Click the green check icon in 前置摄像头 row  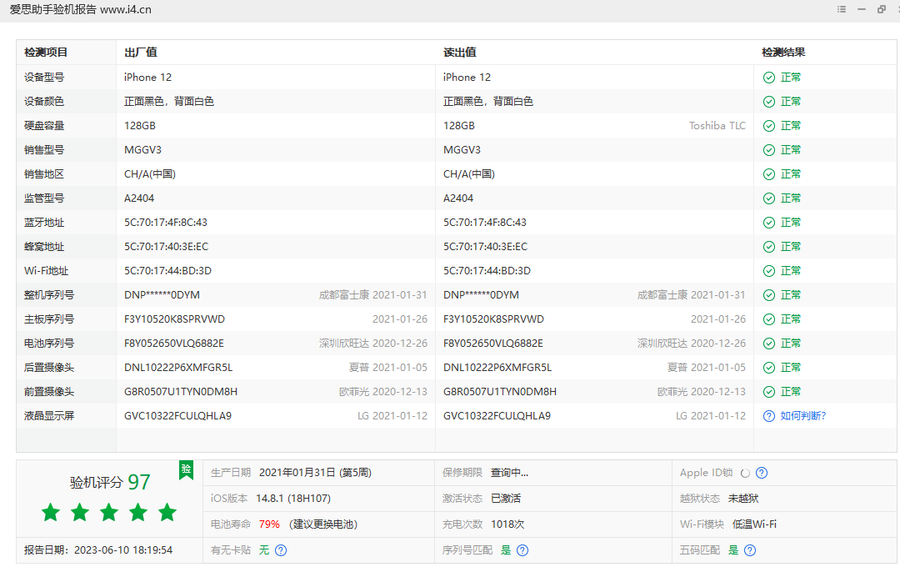coord(769,392)
